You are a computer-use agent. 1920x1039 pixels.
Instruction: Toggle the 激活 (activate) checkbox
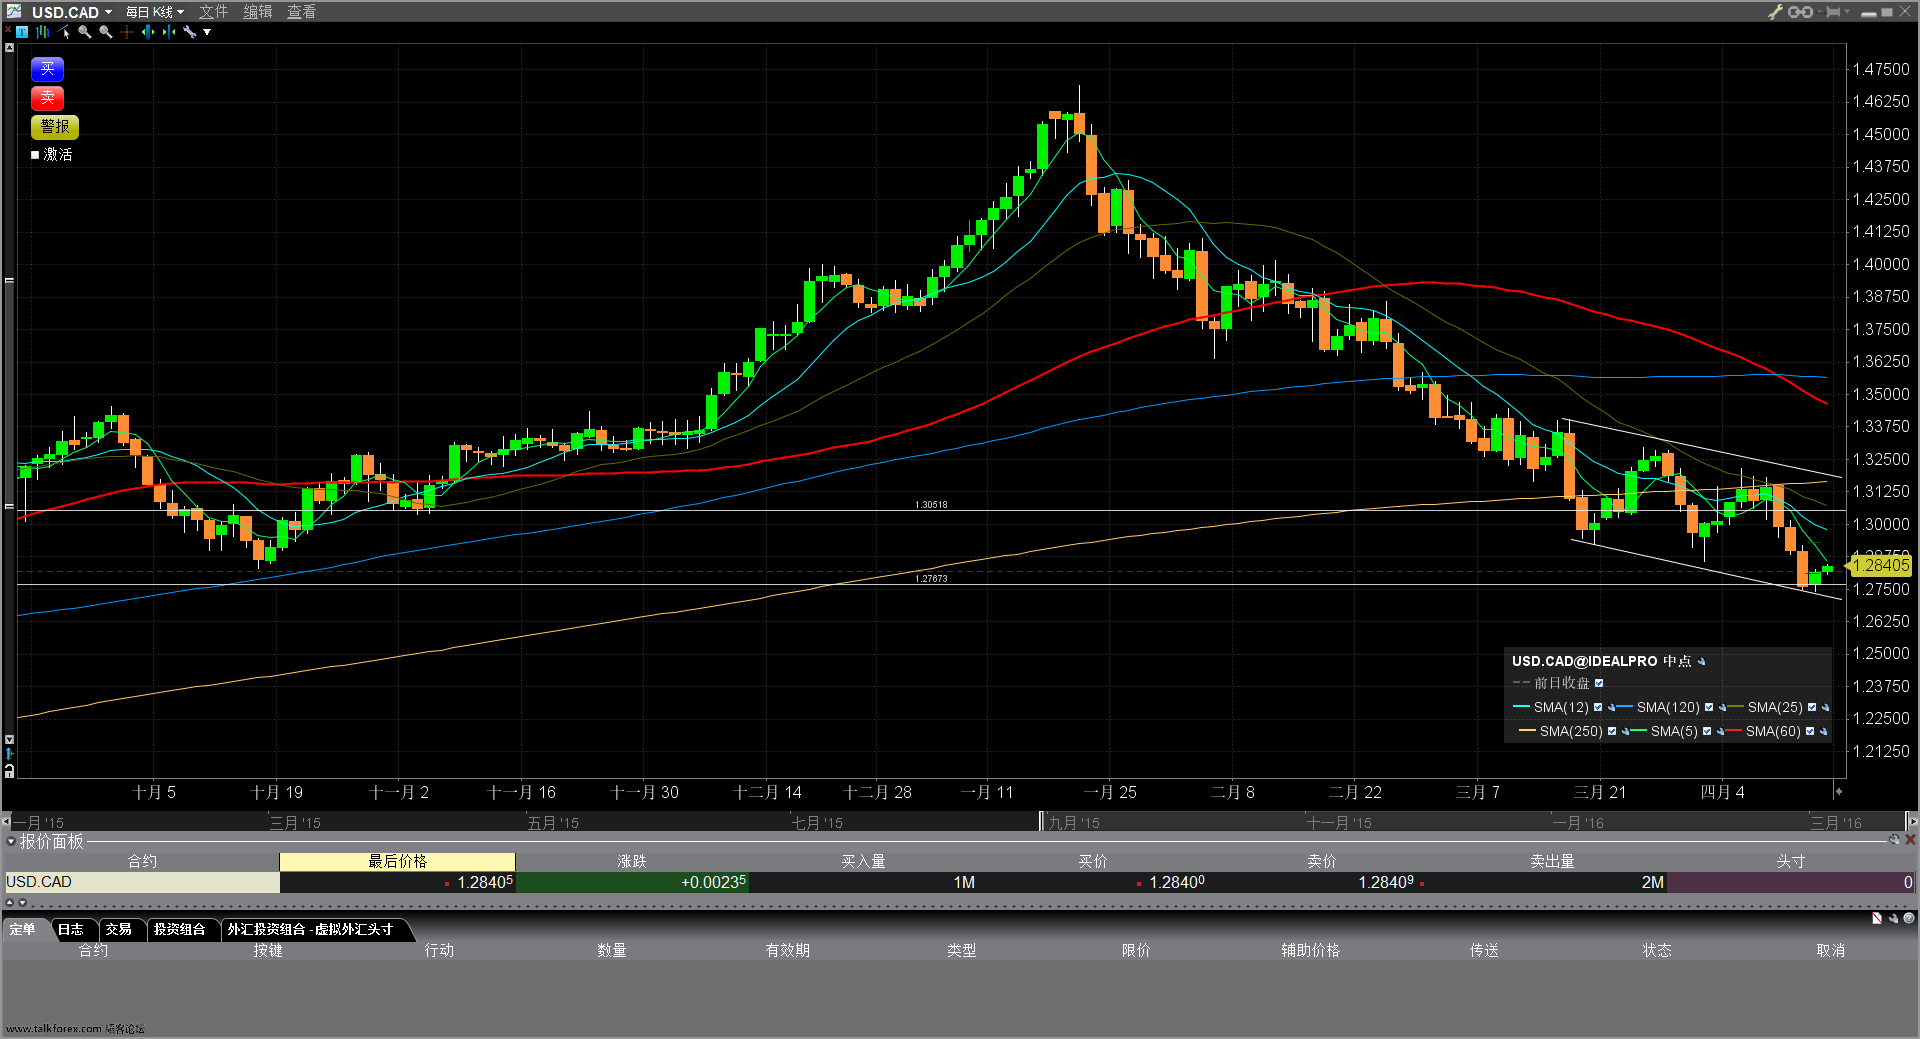(35, 154)
